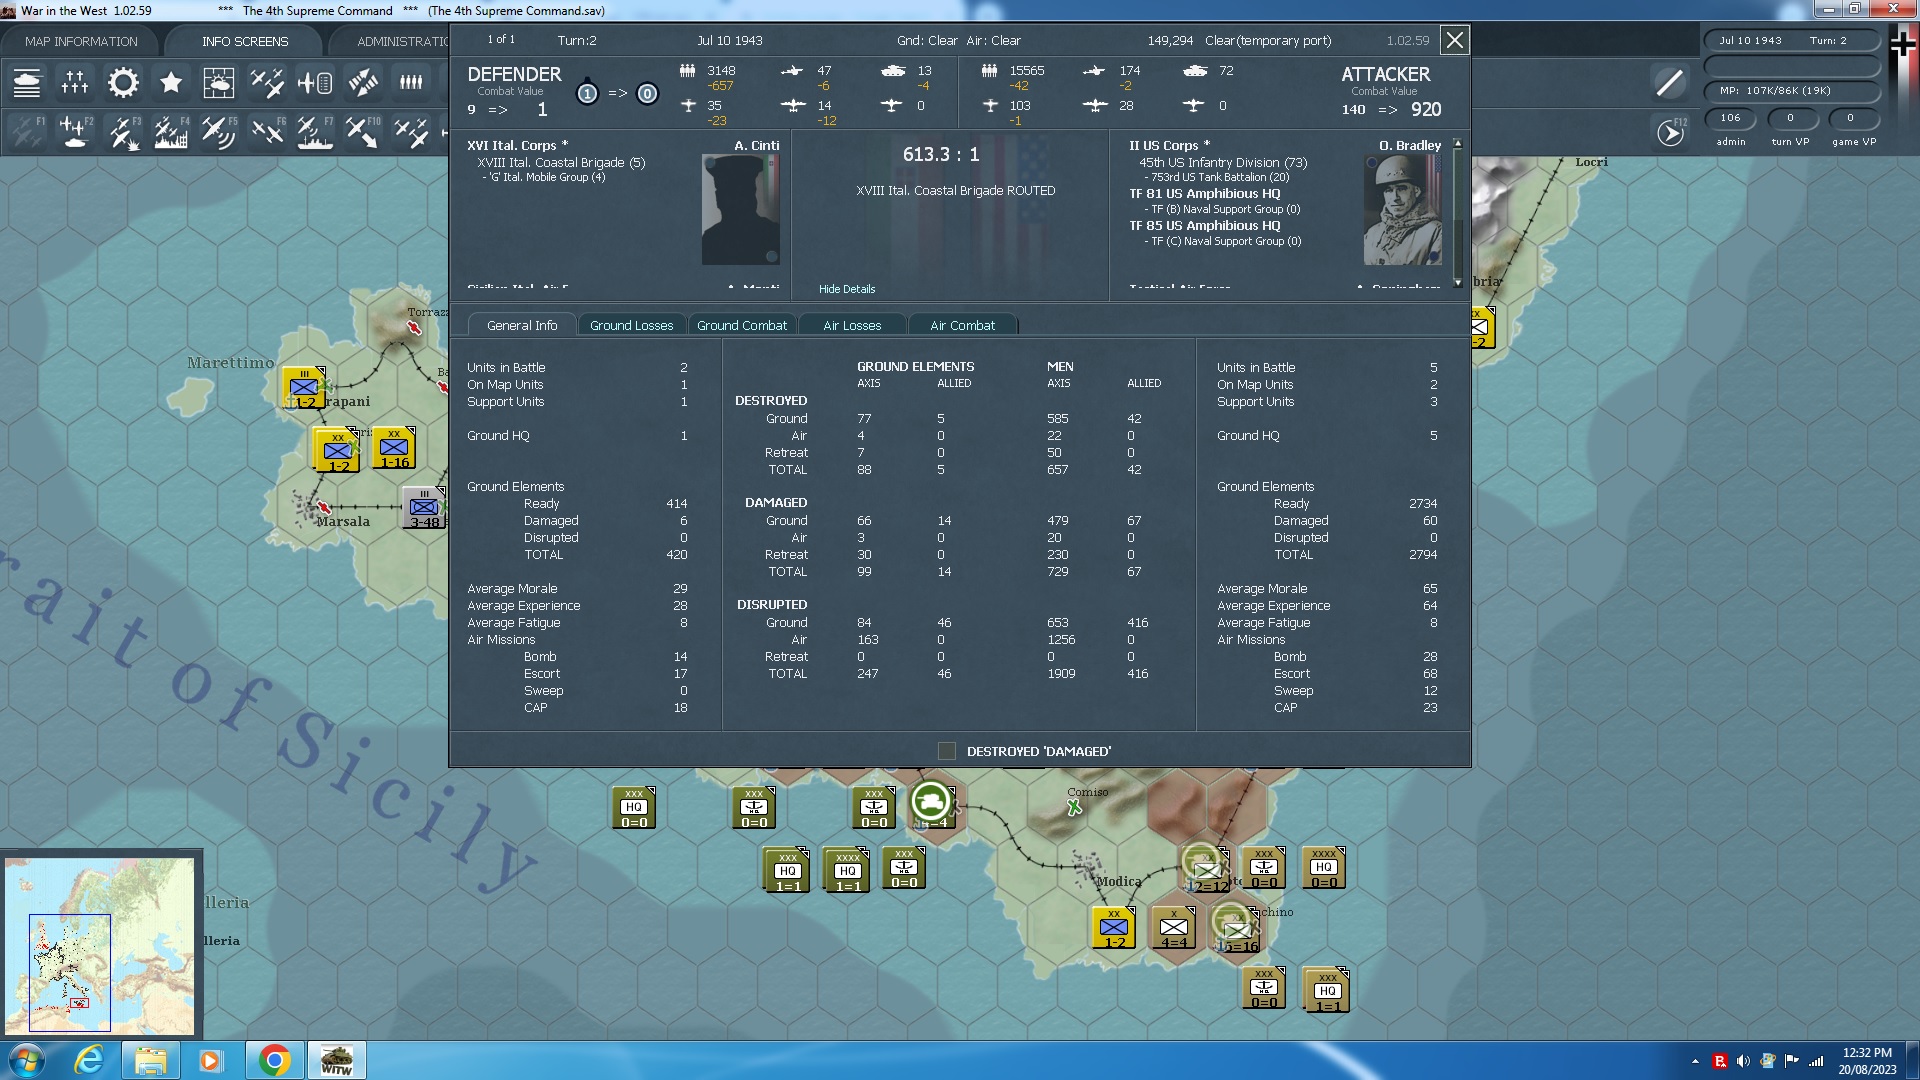Image resolution: width=1920 pixels, height=1080 pixels.
Task: Open the MAP INFORMATION menu
Action: 80,41
